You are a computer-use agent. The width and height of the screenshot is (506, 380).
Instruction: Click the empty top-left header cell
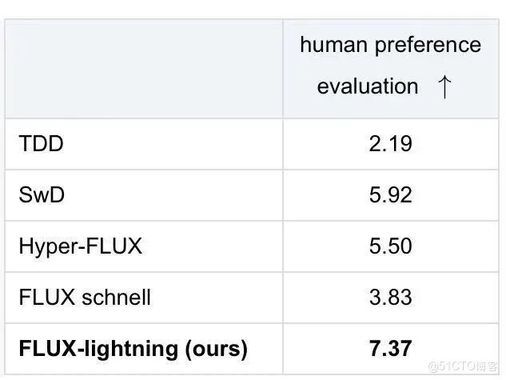click(144, 68)
